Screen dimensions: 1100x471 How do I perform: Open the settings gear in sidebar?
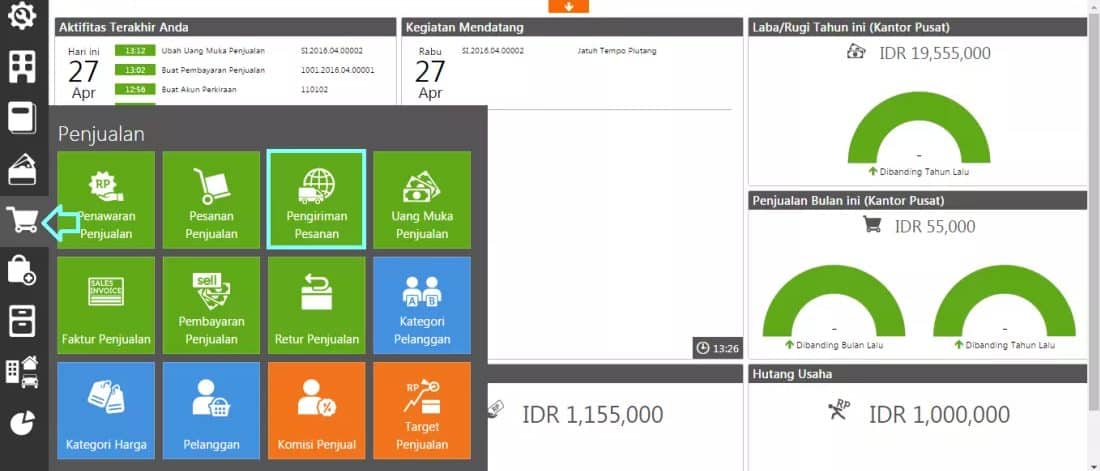coord(22,15)
